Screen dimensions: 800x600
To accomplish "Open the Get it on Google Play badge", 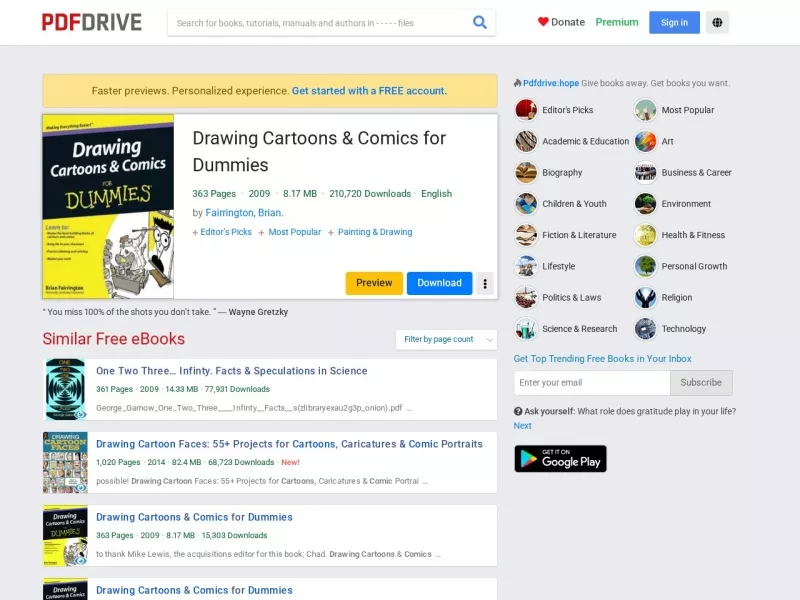I will pyautogui.click(x=560, y=459).
